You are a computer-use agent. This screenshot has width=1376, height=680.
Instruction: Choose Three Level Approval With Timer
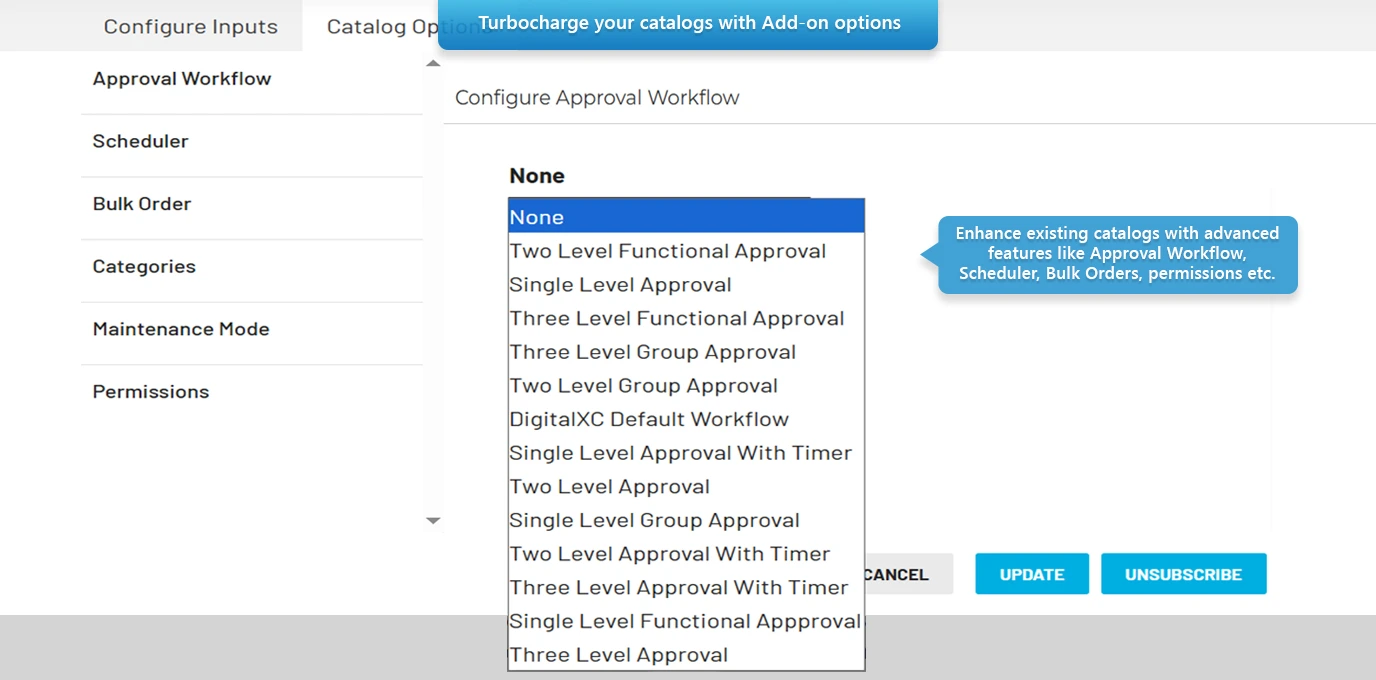(679, 588)
